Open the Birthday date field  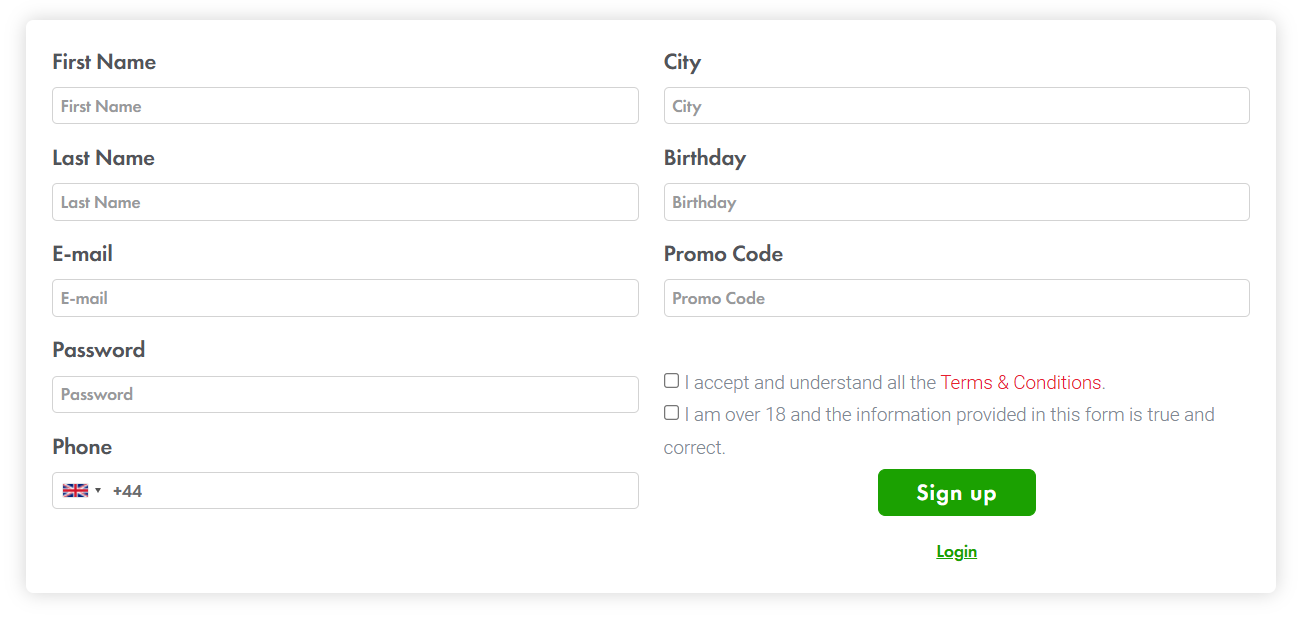pos(957,202)
